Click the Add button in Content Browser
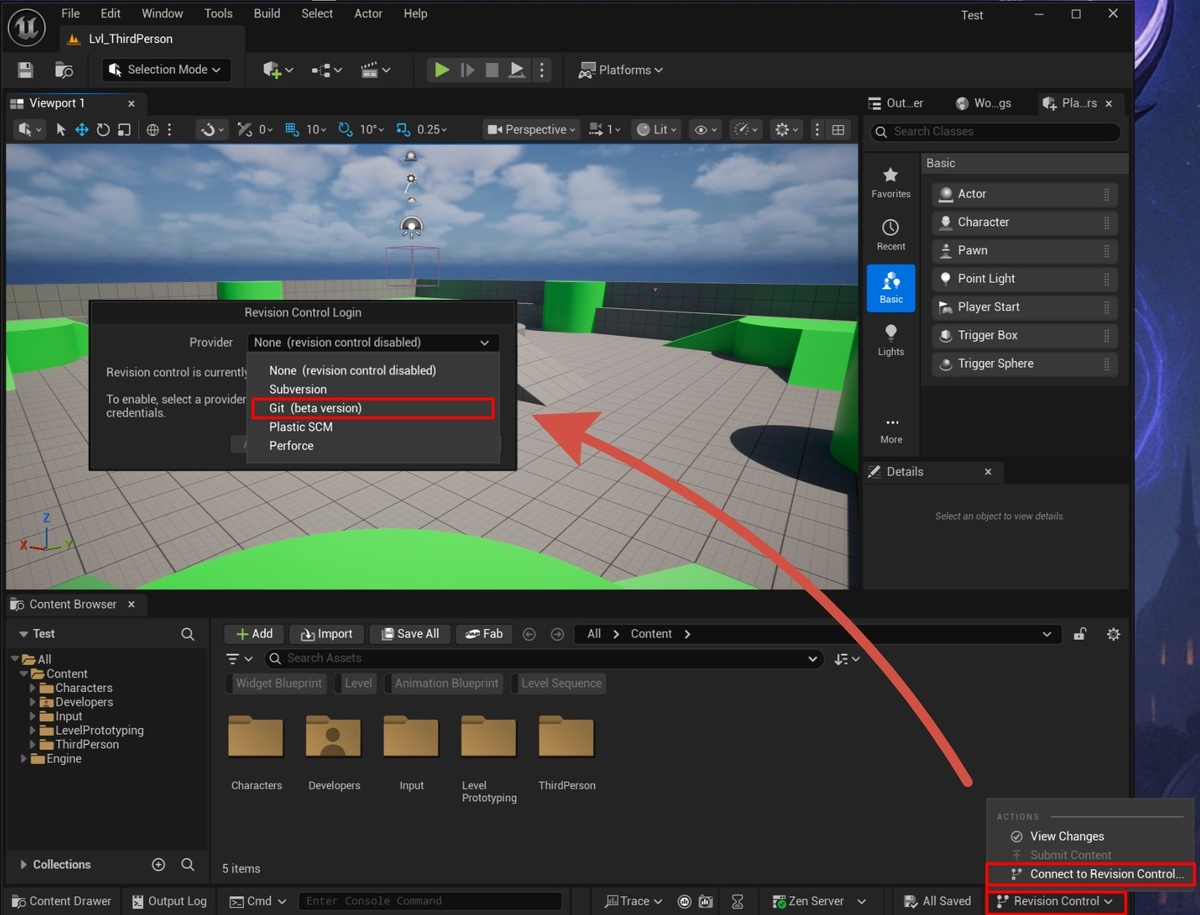This screenshot has width=1200, height=915. pyautogui.click(x=253, y=634)
